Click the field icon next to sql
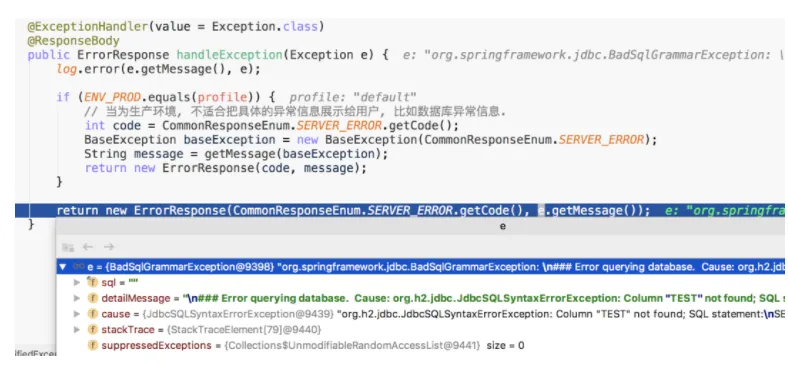 tap(92, 283)
